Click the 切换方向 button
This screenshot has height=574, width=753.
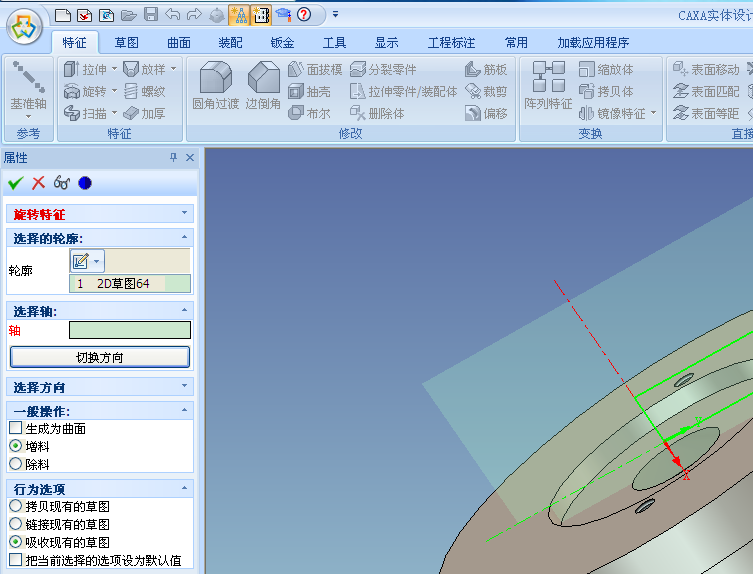[100, 357]
